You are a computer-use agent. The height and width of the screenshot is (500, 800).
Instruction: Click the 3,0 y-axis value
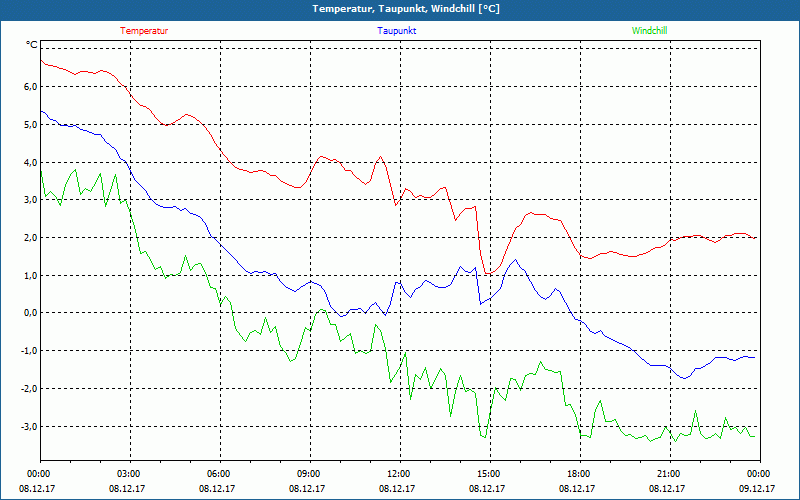point(30,199)
